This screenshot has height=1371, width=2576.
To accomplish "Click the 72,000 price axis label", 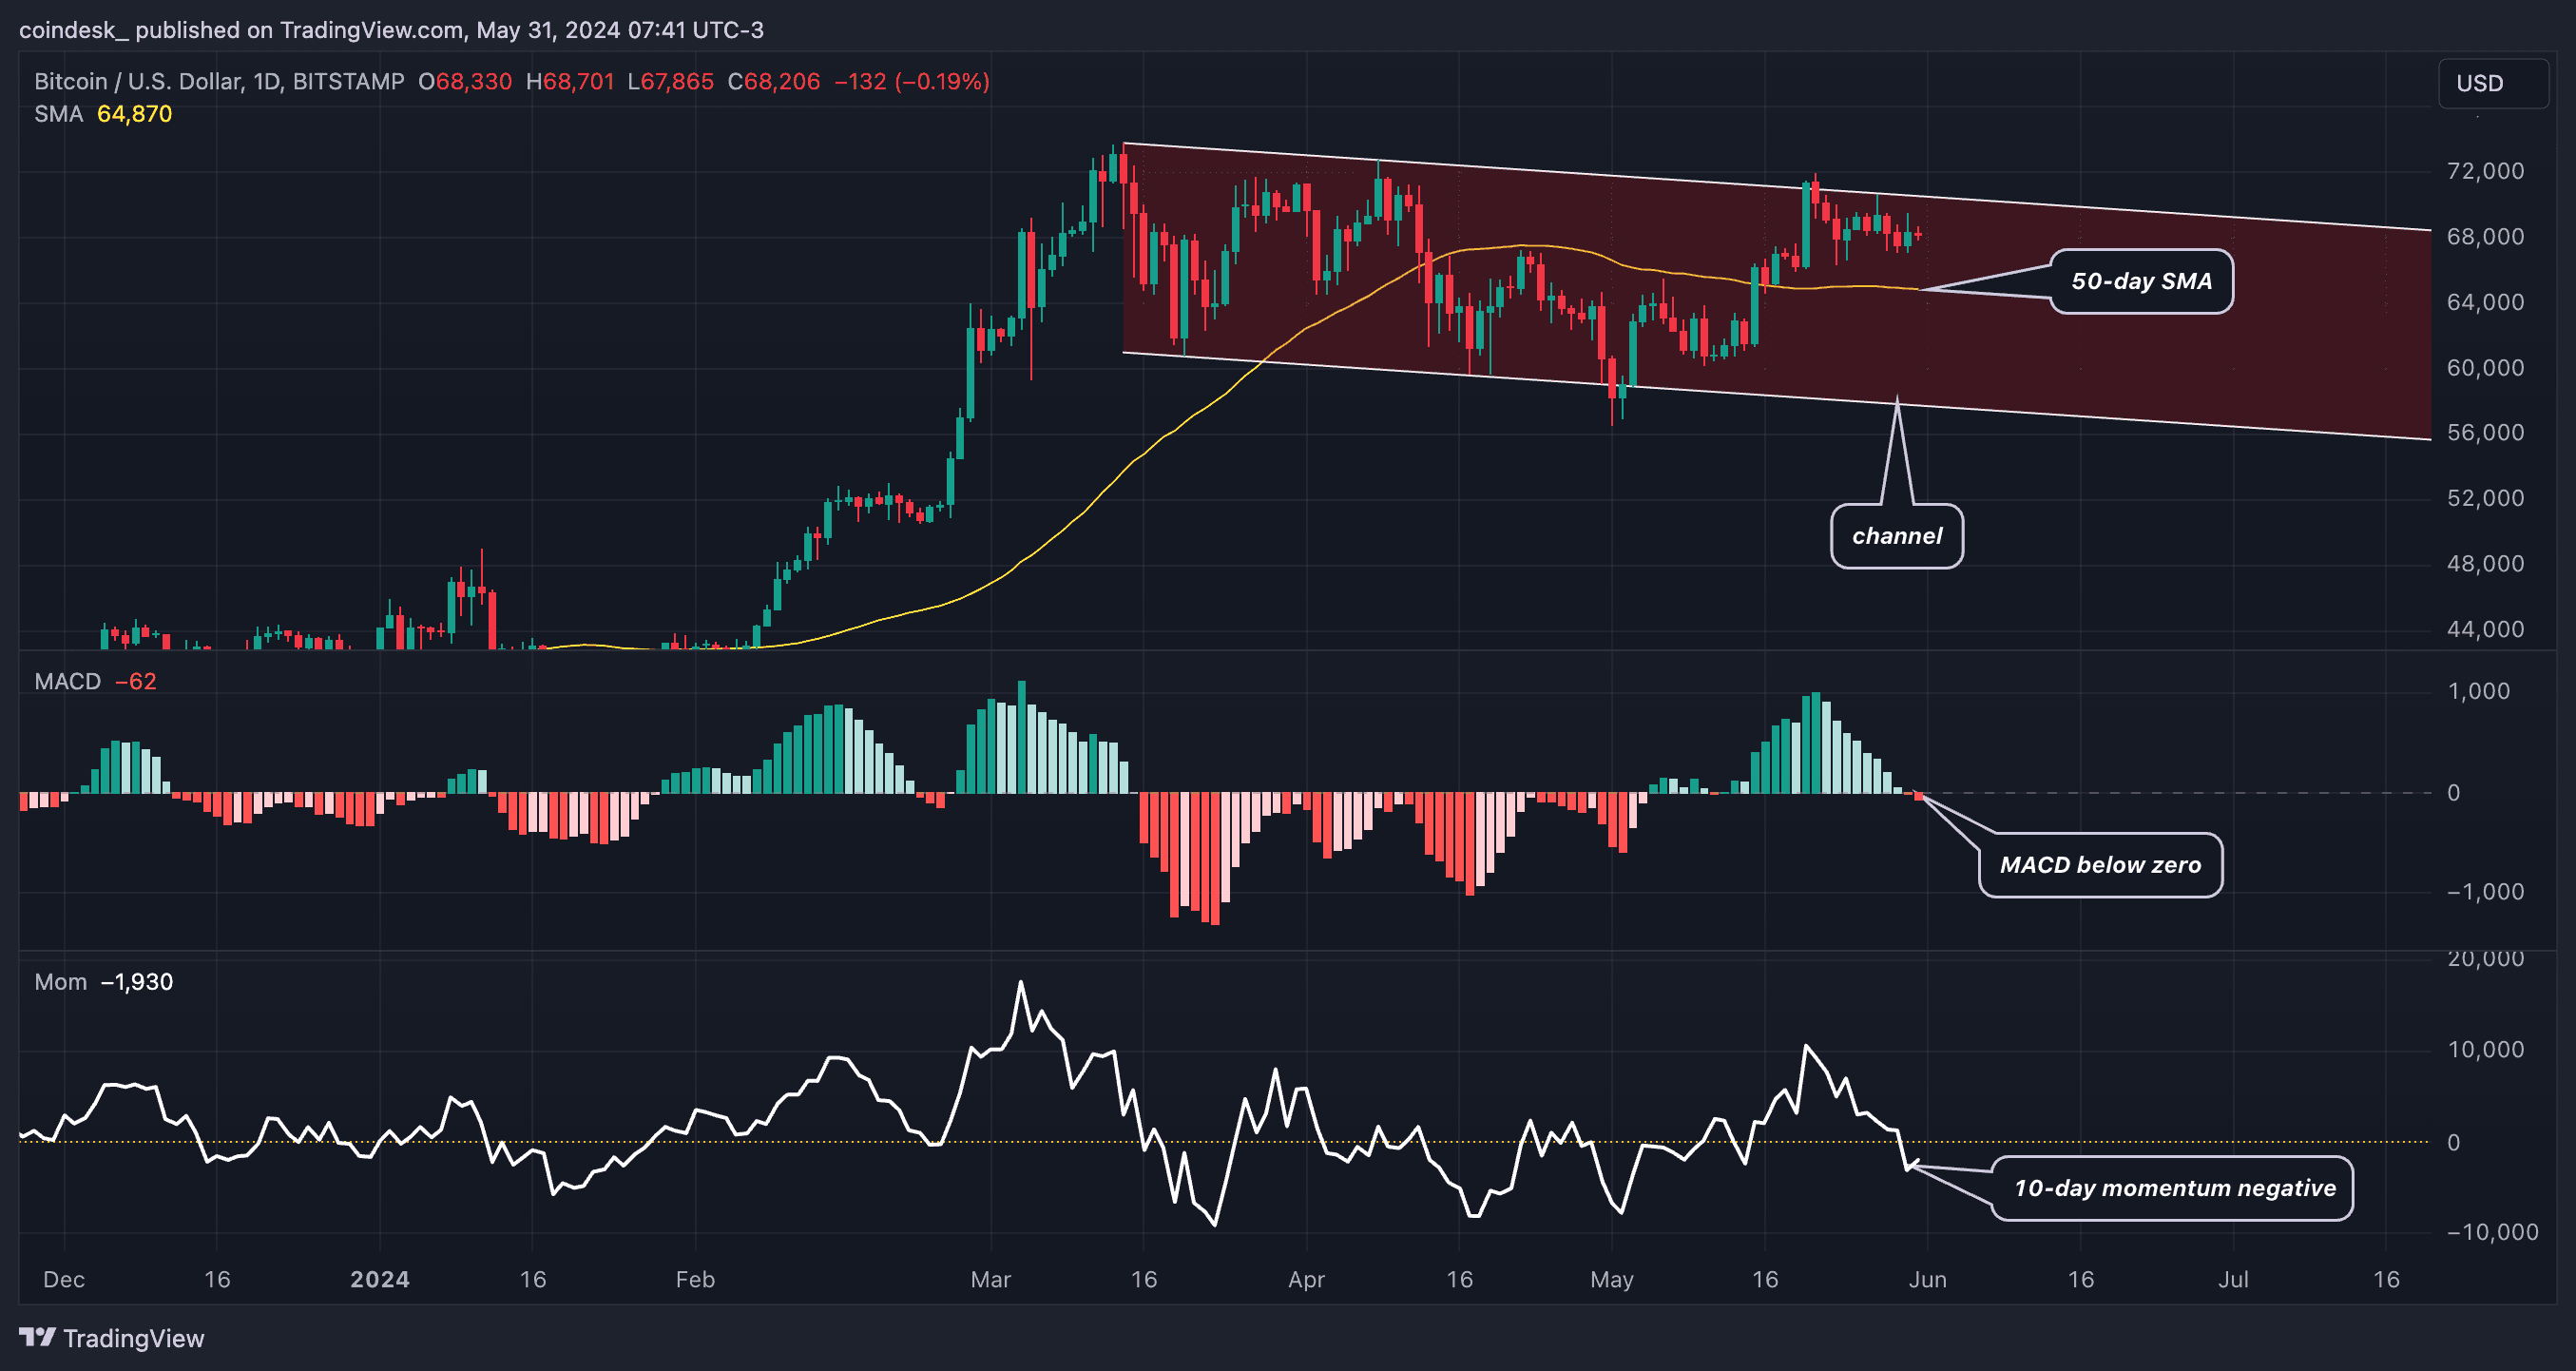I will [x=2485, y=171].
